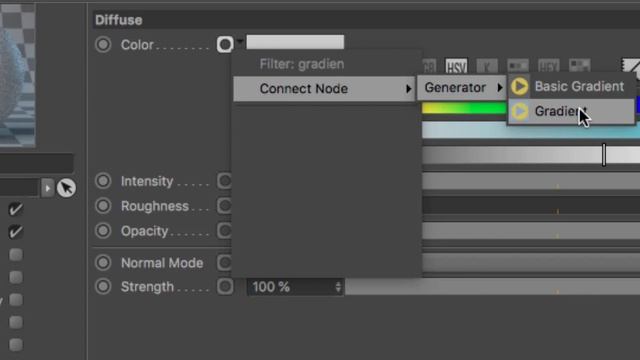Click the dark Roughness slider bar
Image resolution: width=640 pixels, height=360 pixels.
(x=531, y=206)
